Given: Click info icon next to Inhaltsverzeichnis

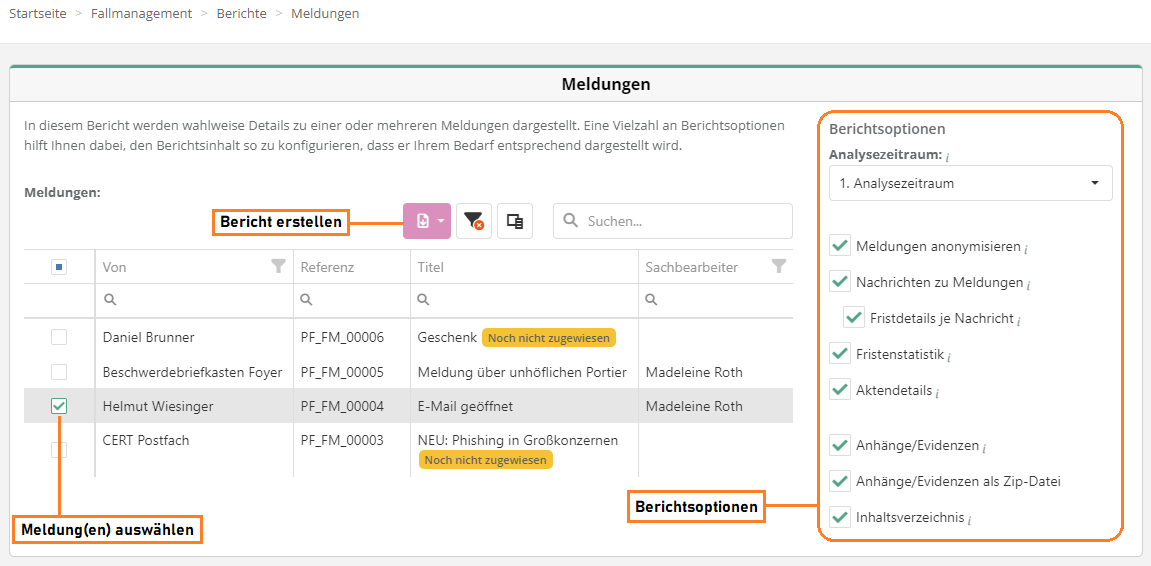Looking at the screenshot, I should pyautogui.click(x=969, y=519).
